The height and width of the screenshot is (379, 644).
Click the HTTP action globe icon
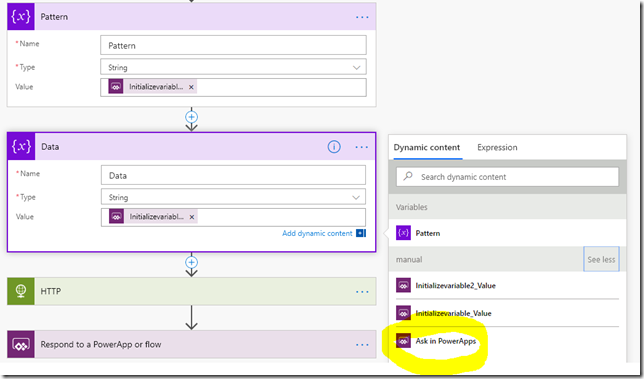21,291
